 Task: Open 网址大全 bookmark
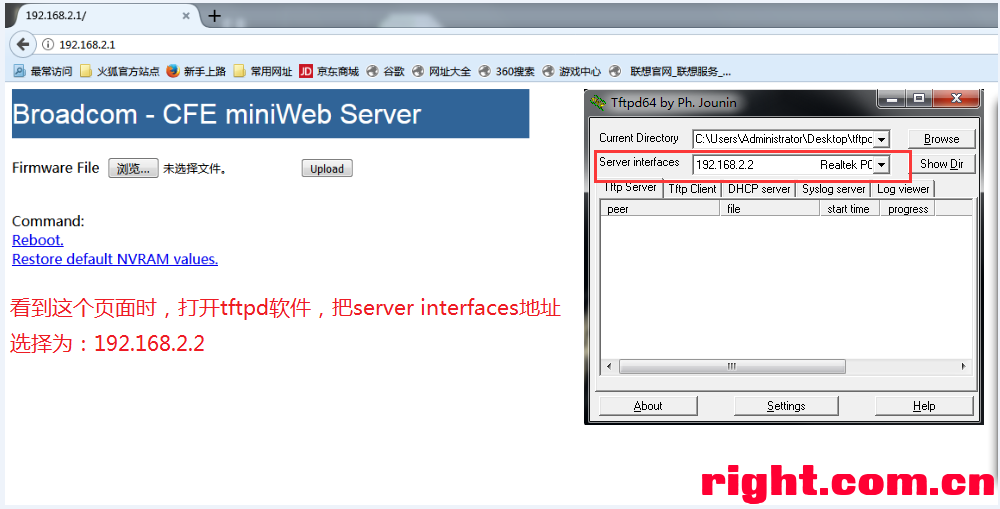click(441, 71)
